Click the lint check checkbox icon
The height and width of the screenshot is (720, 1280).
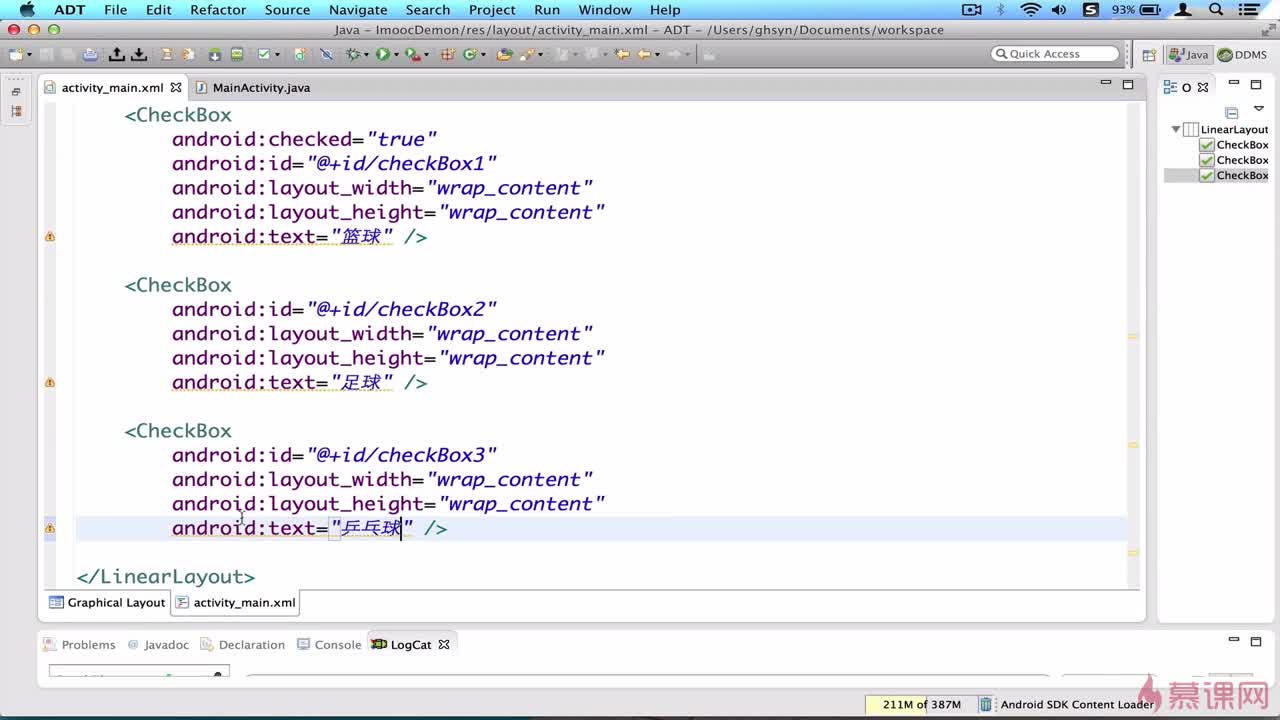pos(263,54)
